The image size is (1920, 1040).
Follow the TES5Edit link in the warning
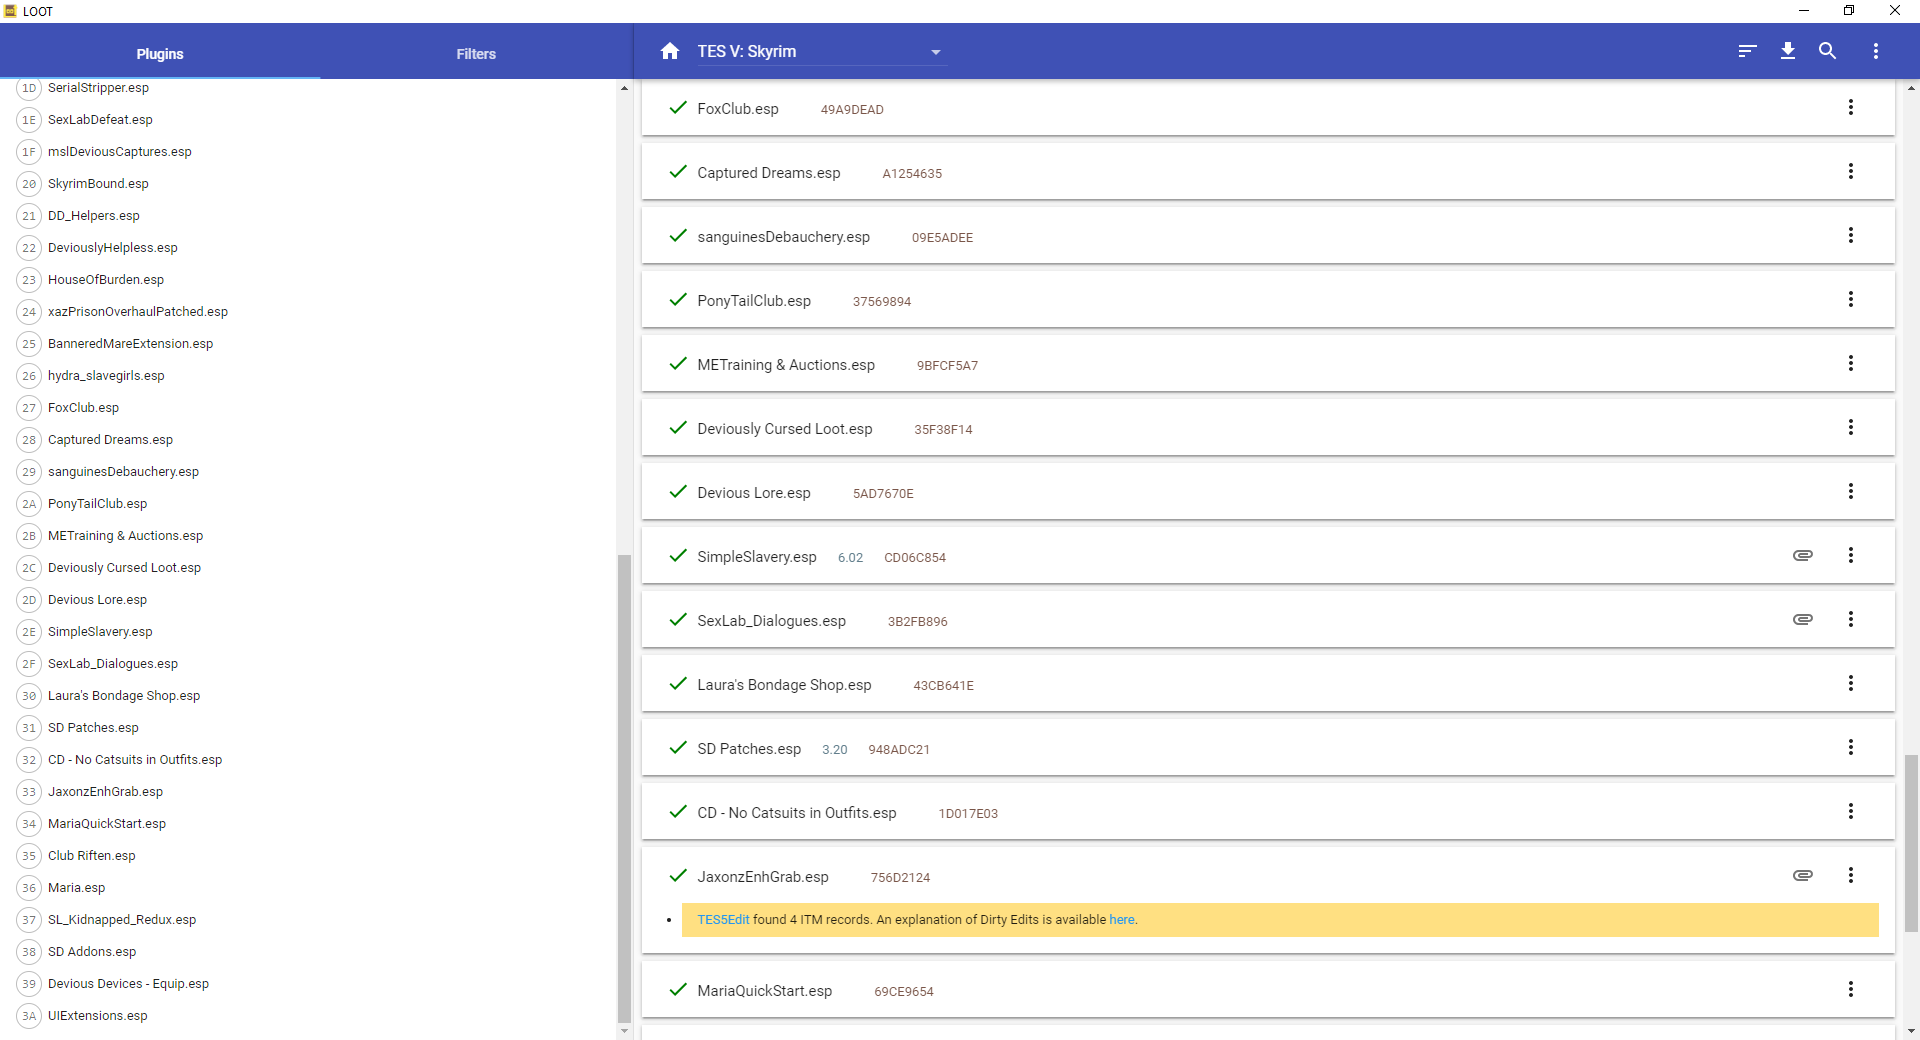tap(723, 920)
